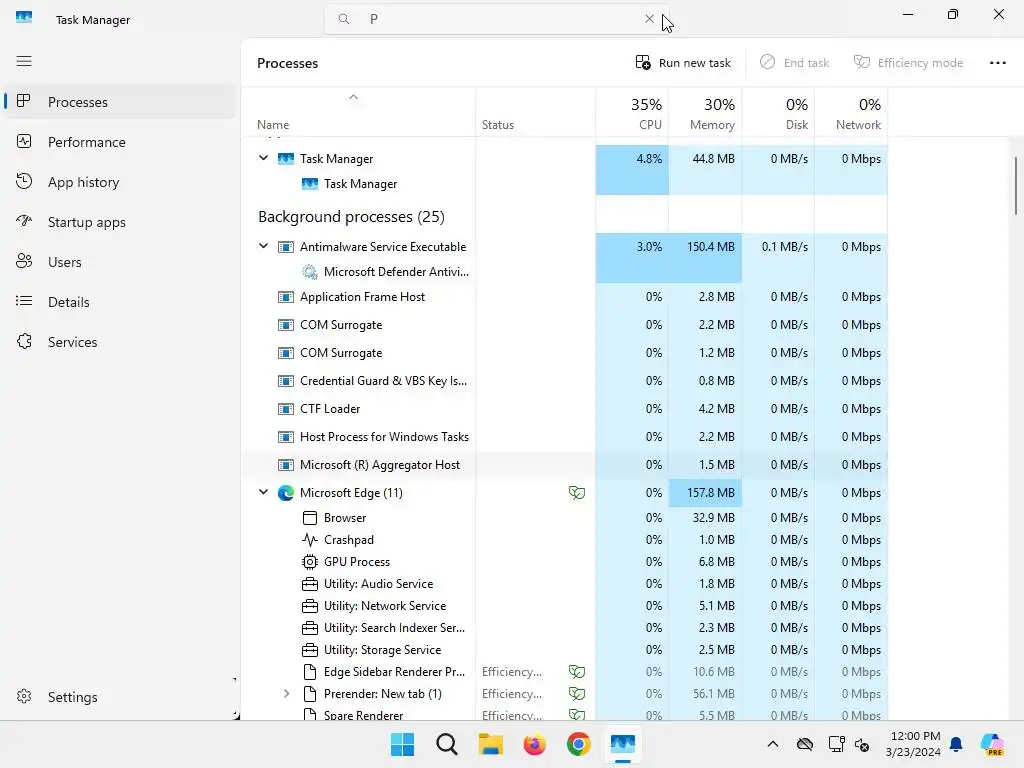This screenshot has width=1024, height=768.
Task: Click the Edge Browser process icon
Action: click(310, 518)
